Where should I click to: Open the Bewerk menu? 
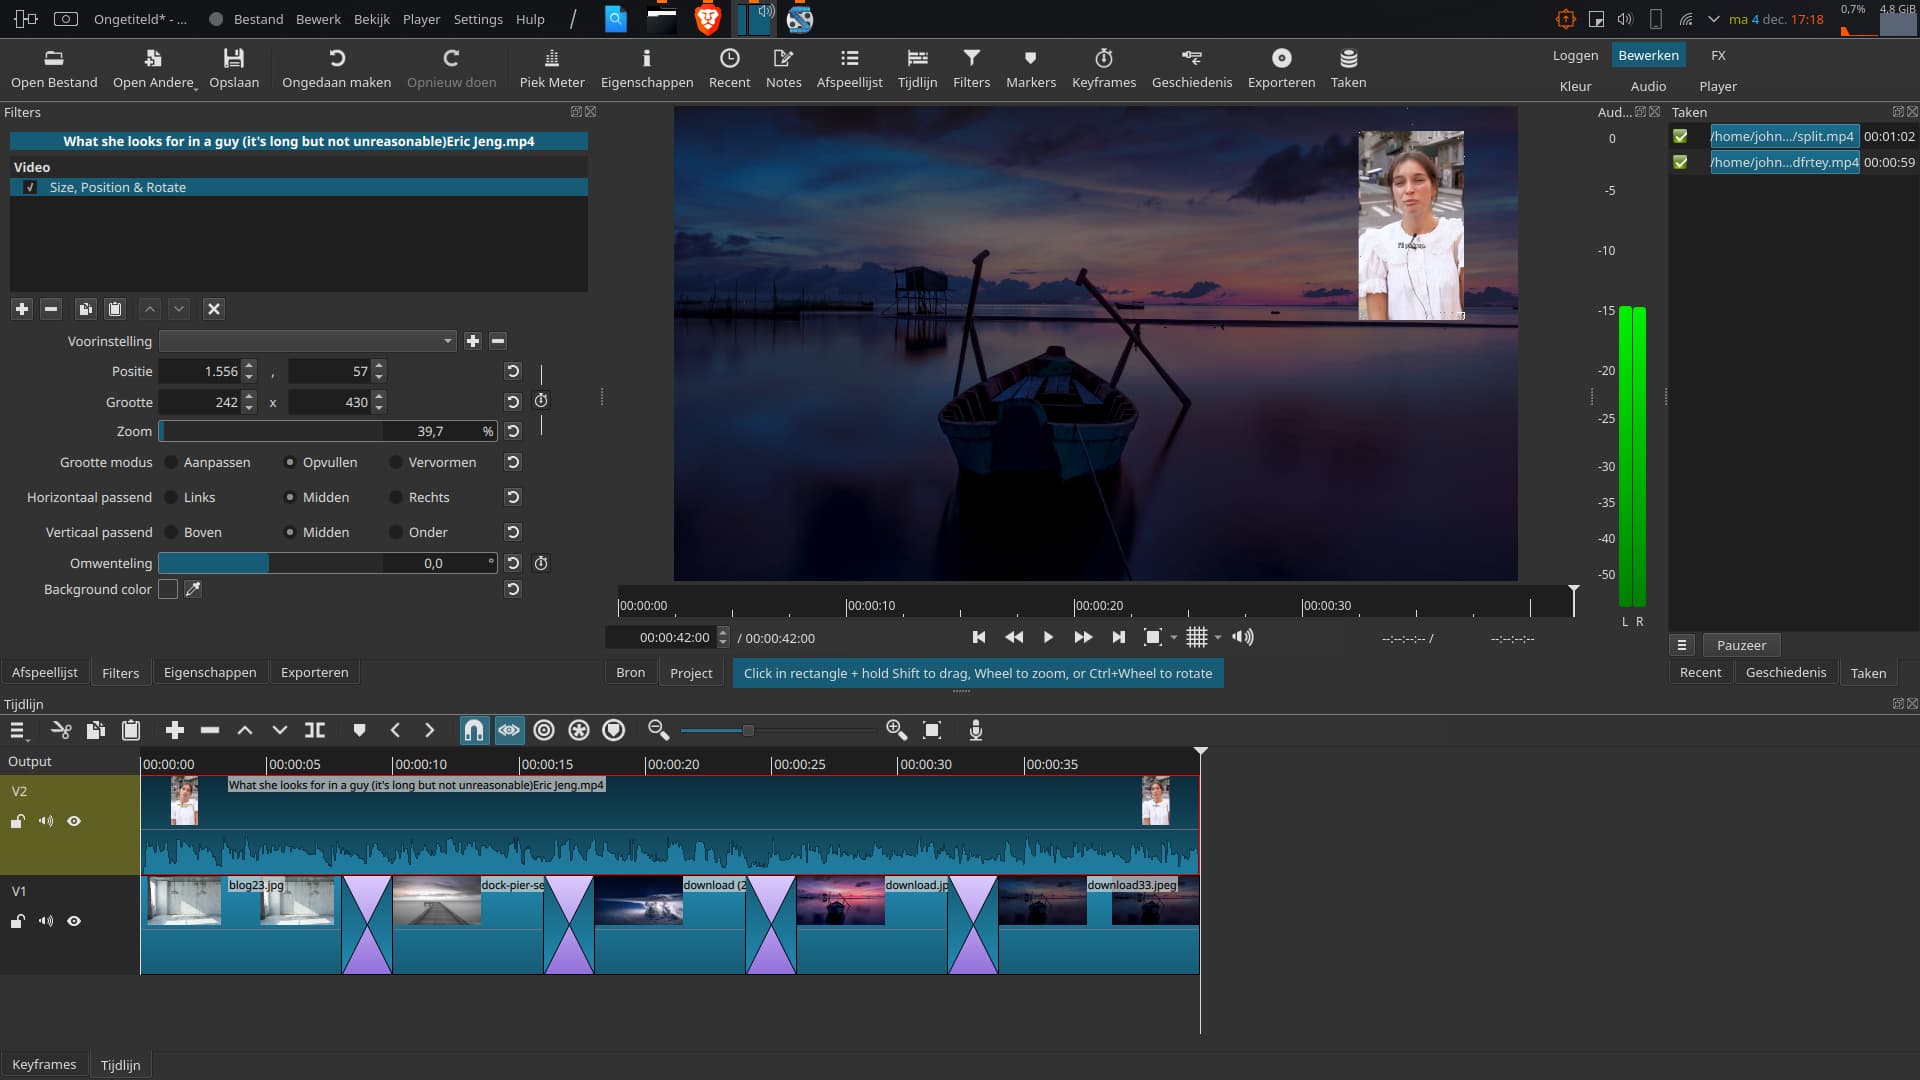pyautogui.click(x=318, y=19)
